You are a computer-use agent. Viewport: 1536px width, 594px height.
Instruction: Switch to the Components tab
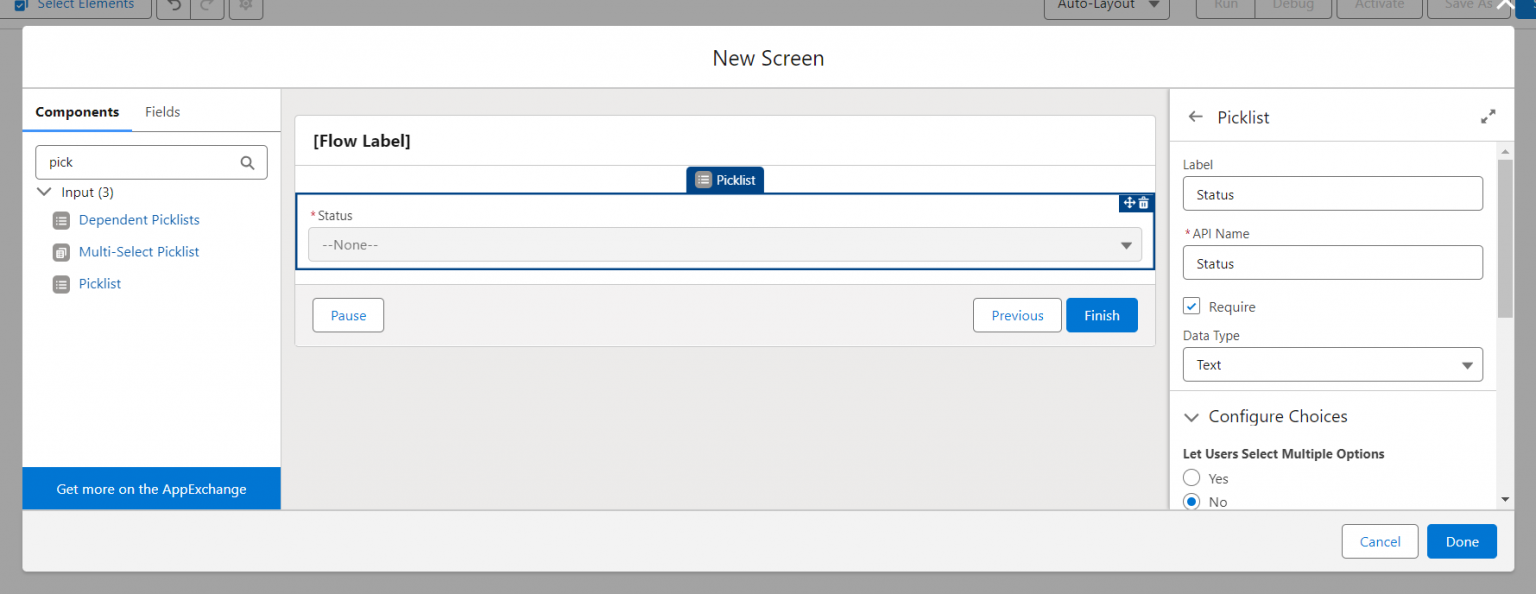point(76,111)
